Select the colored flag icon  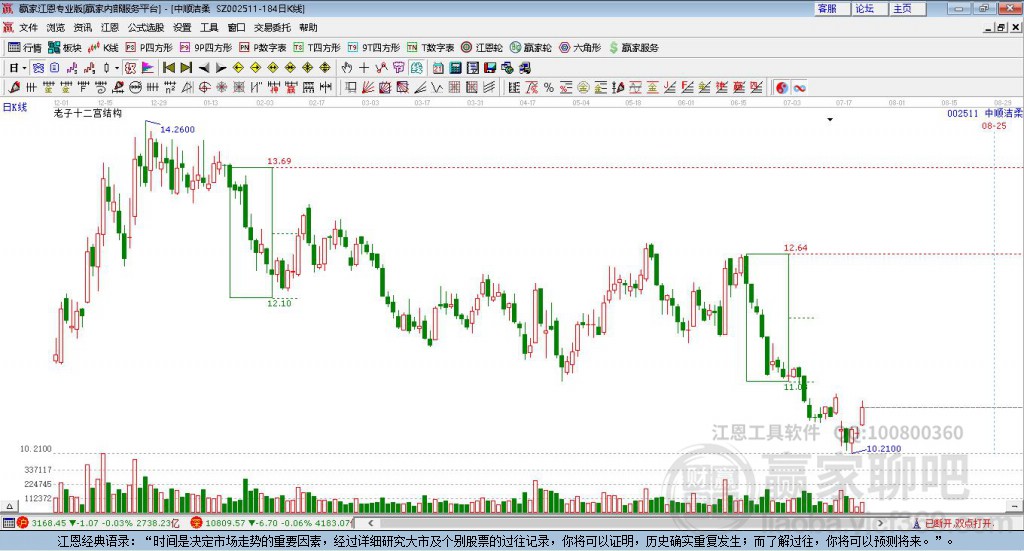point(148,68)
